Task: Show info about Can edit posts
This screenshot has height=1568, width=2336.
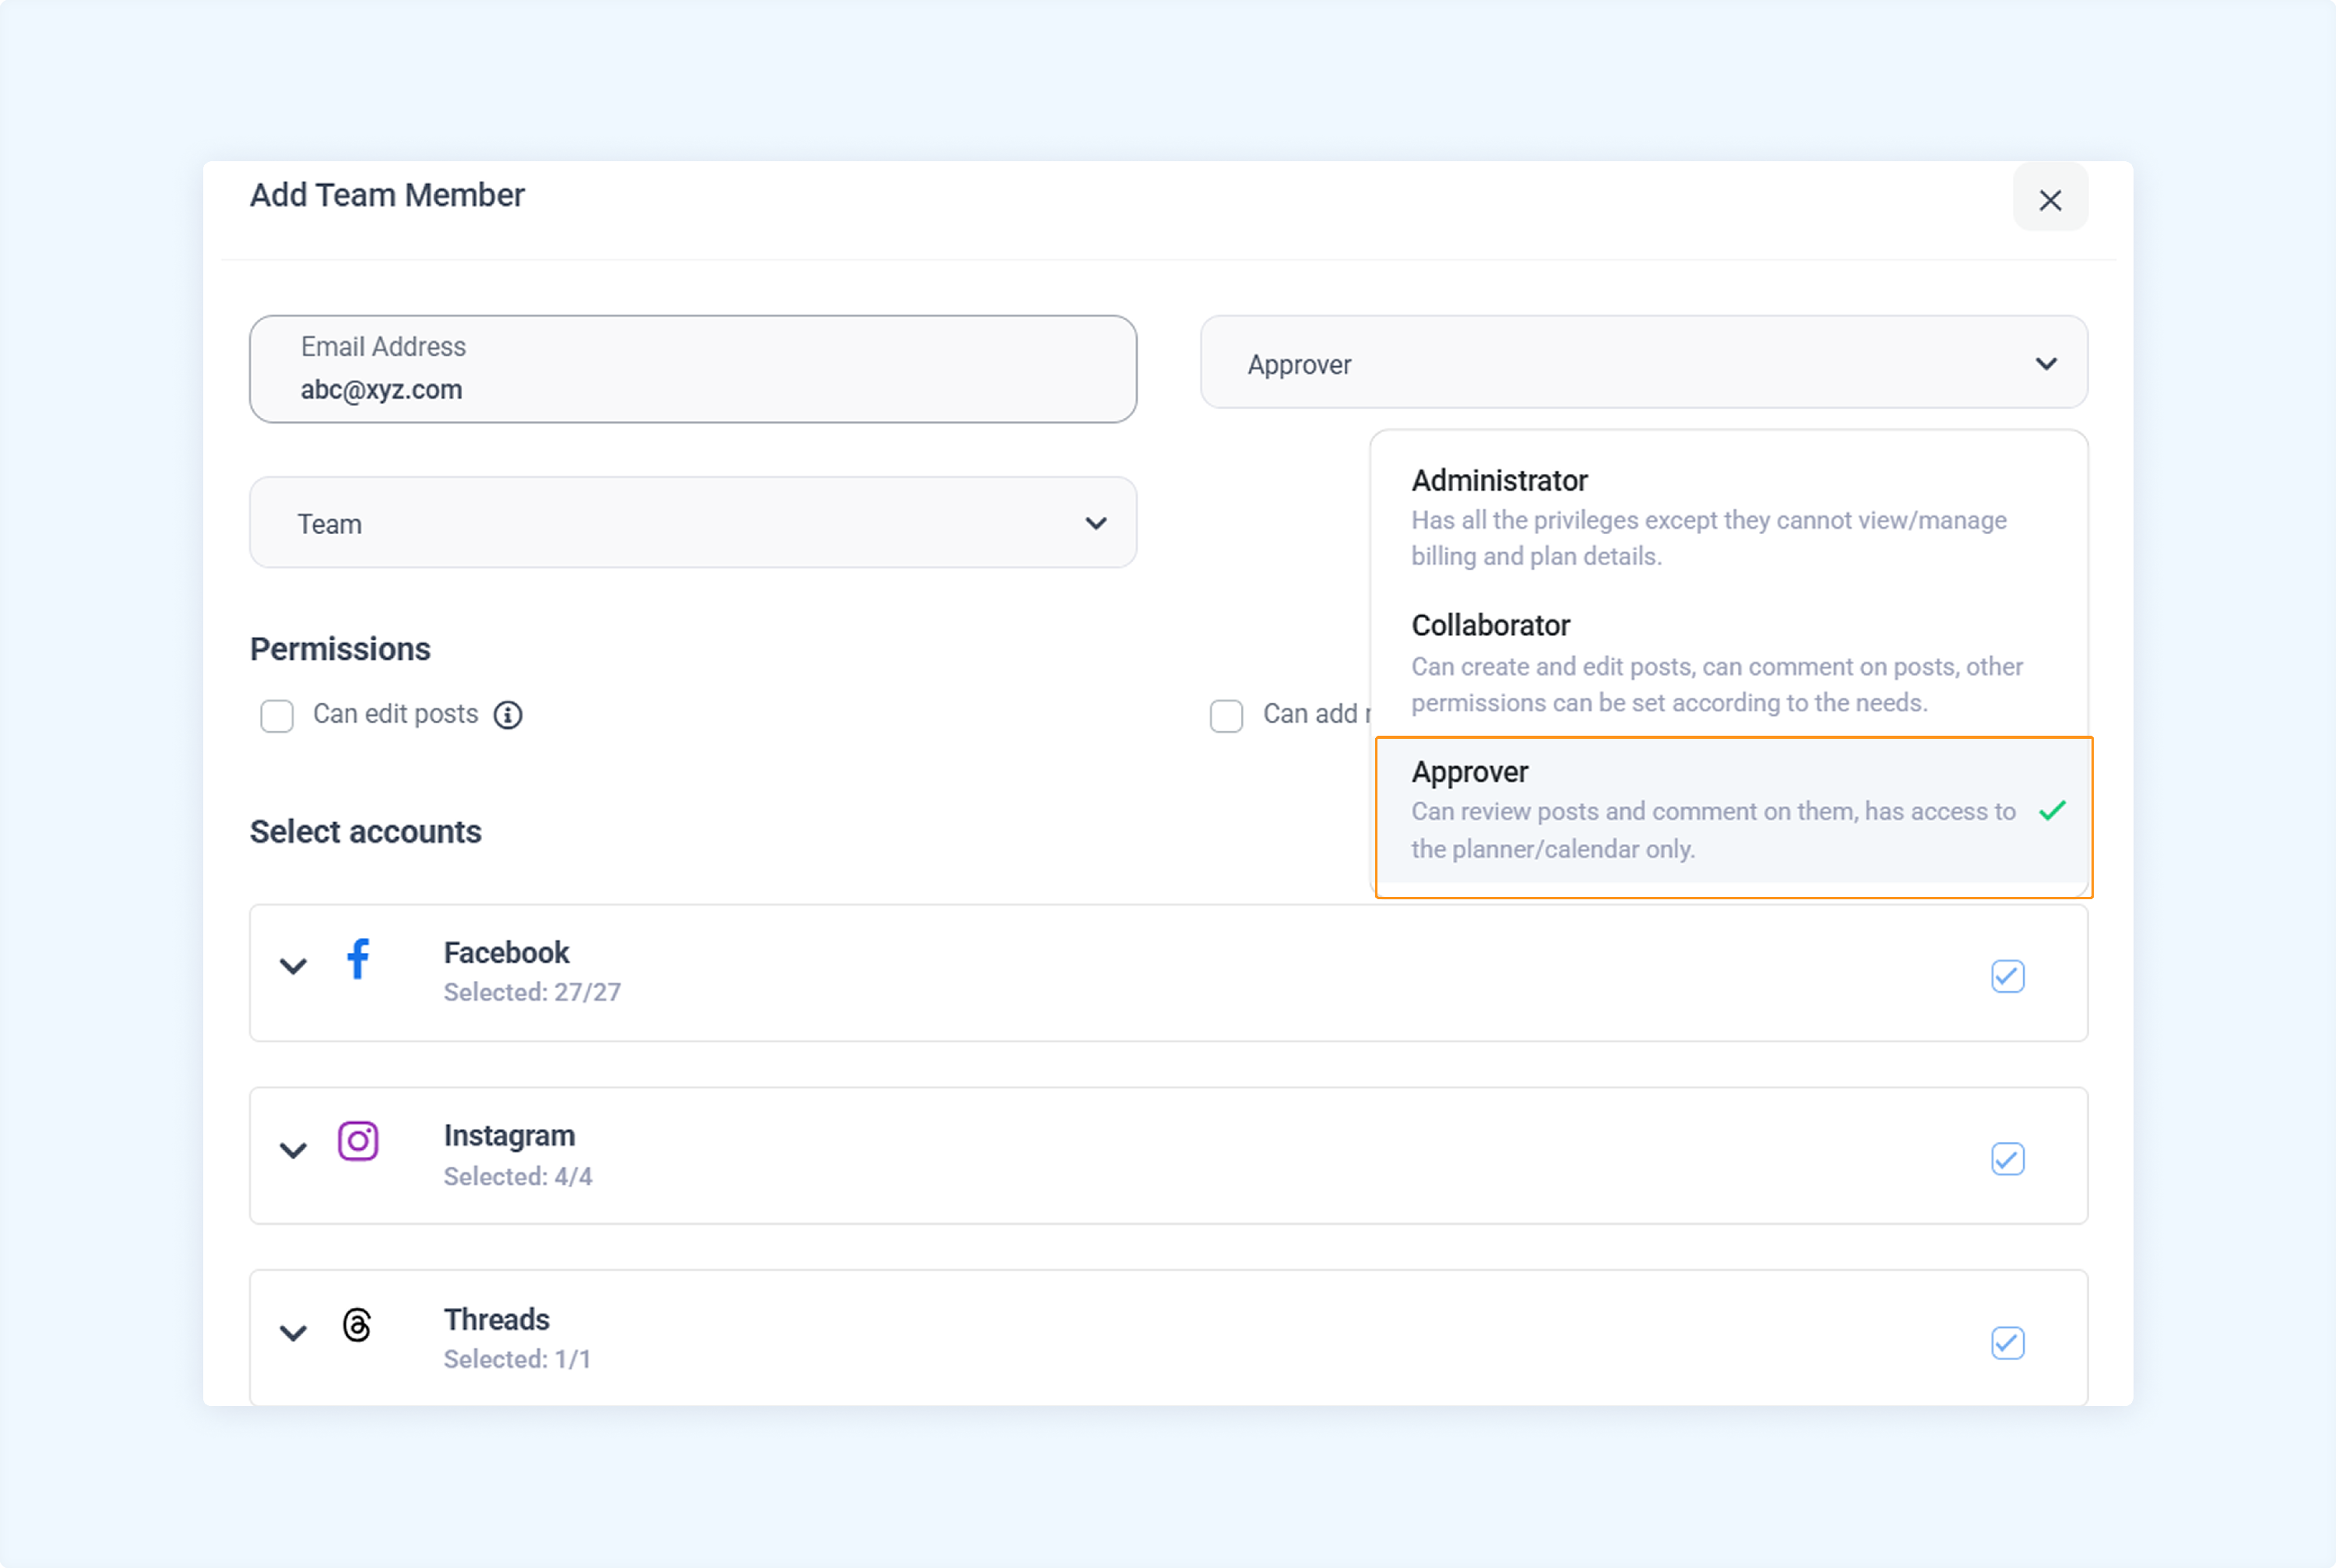Action: click(508, 715)
